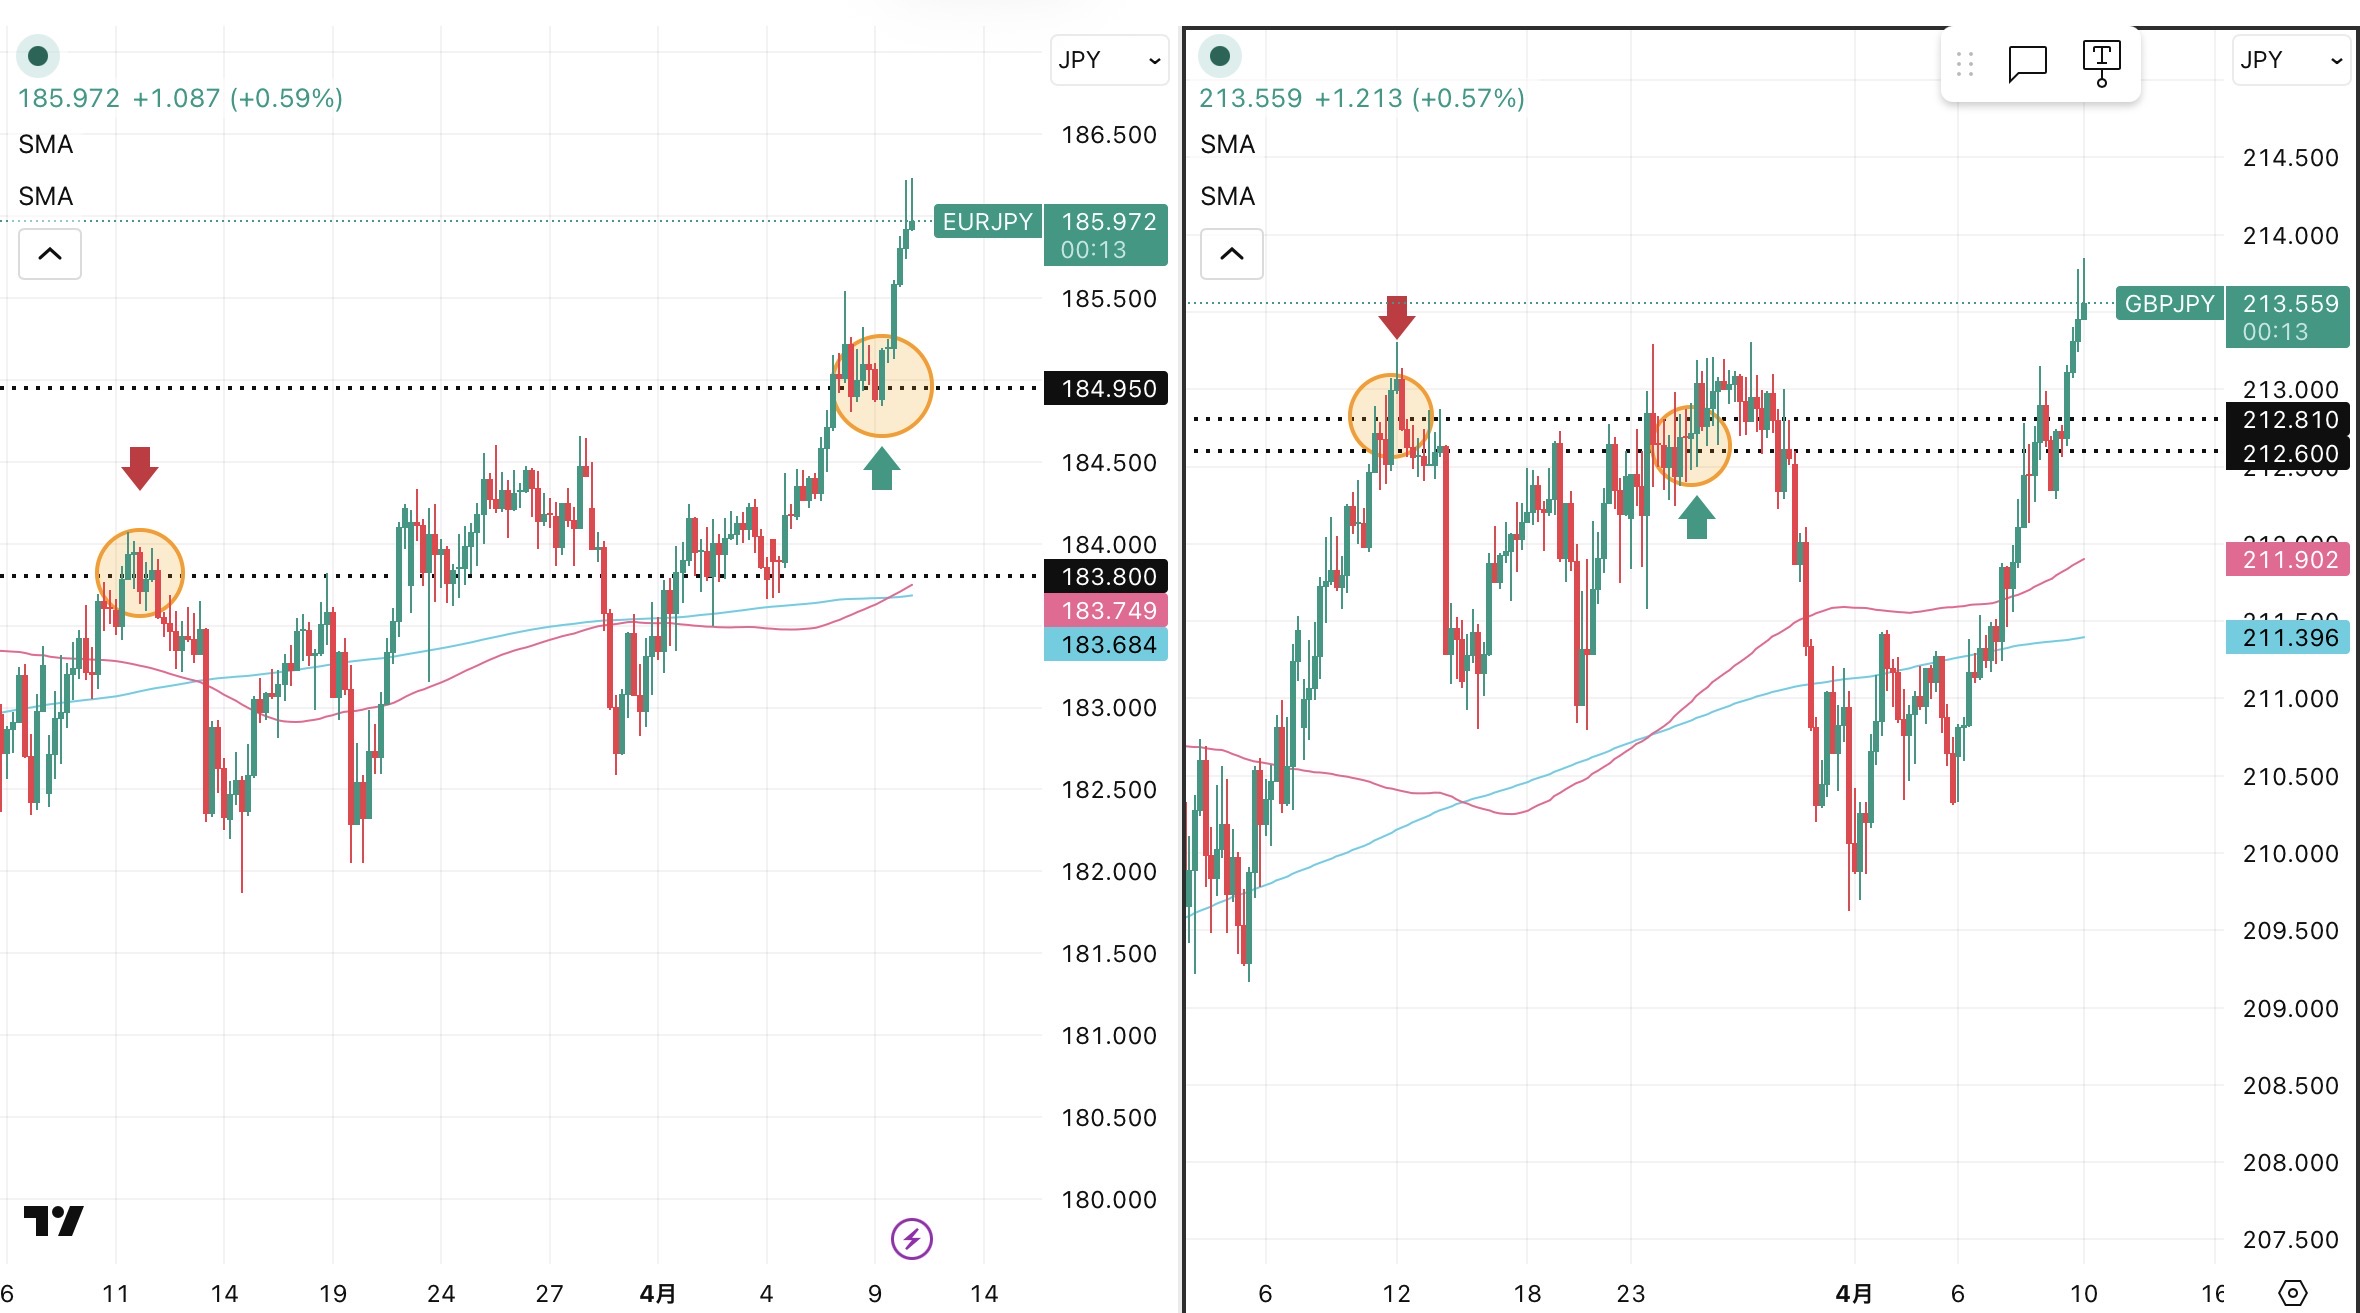Open the comment bubble tool
2360x1313 pixels.
[2027, 64]
